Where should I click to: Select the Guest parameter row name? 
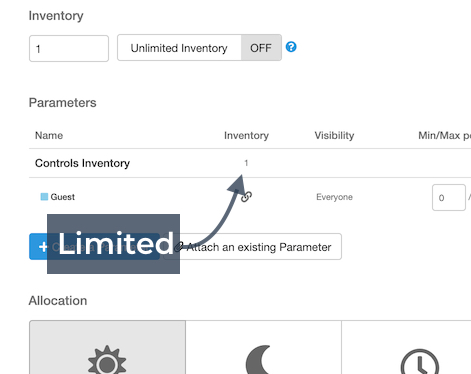pyautogui.click(x=63, y=197)
